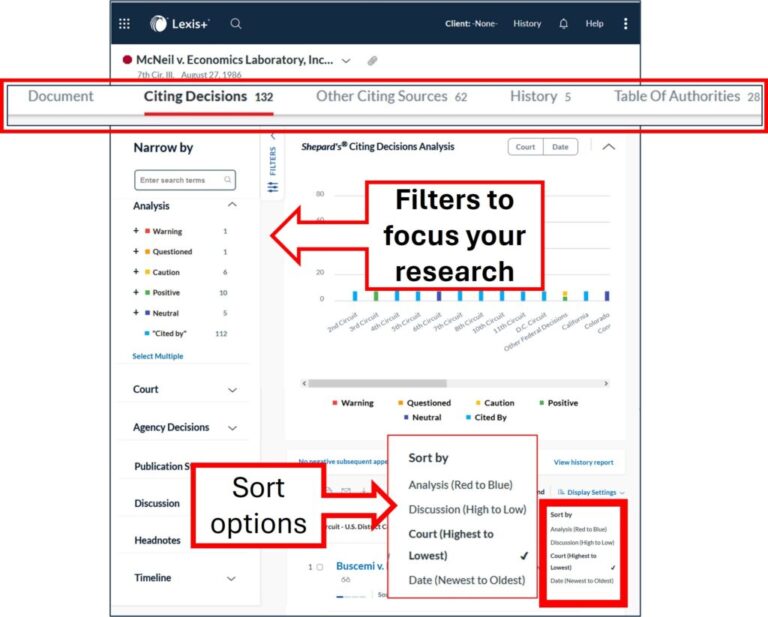Open the product grid app launcher icon
The width and height of the screenshot is (768, 617).
click(124, 24)
